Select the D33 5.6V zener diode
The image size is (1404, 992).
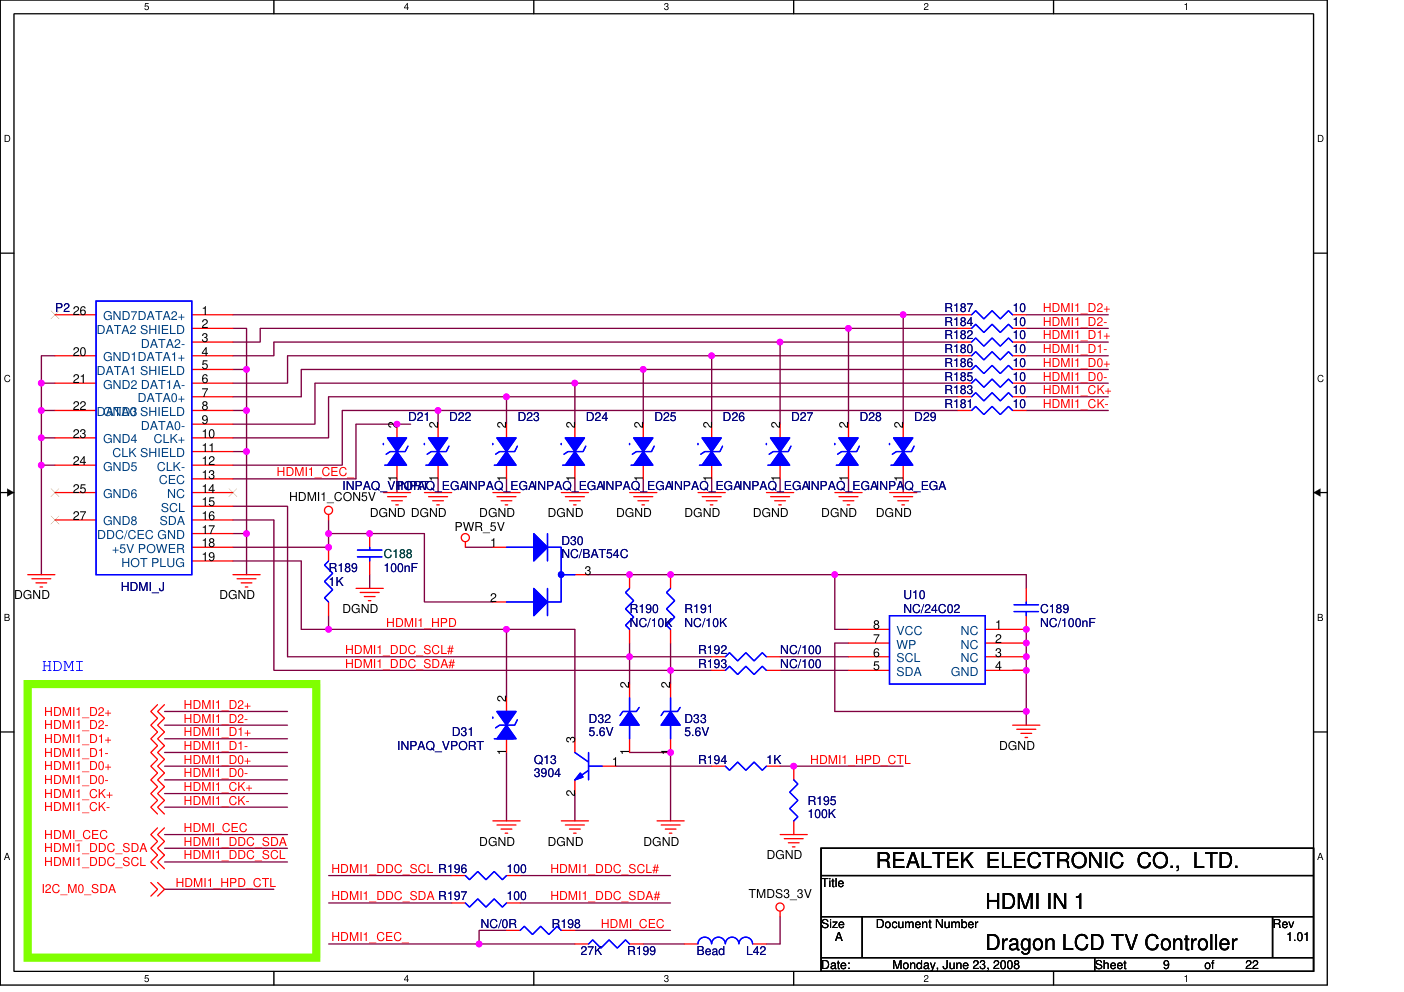point(670,718)
